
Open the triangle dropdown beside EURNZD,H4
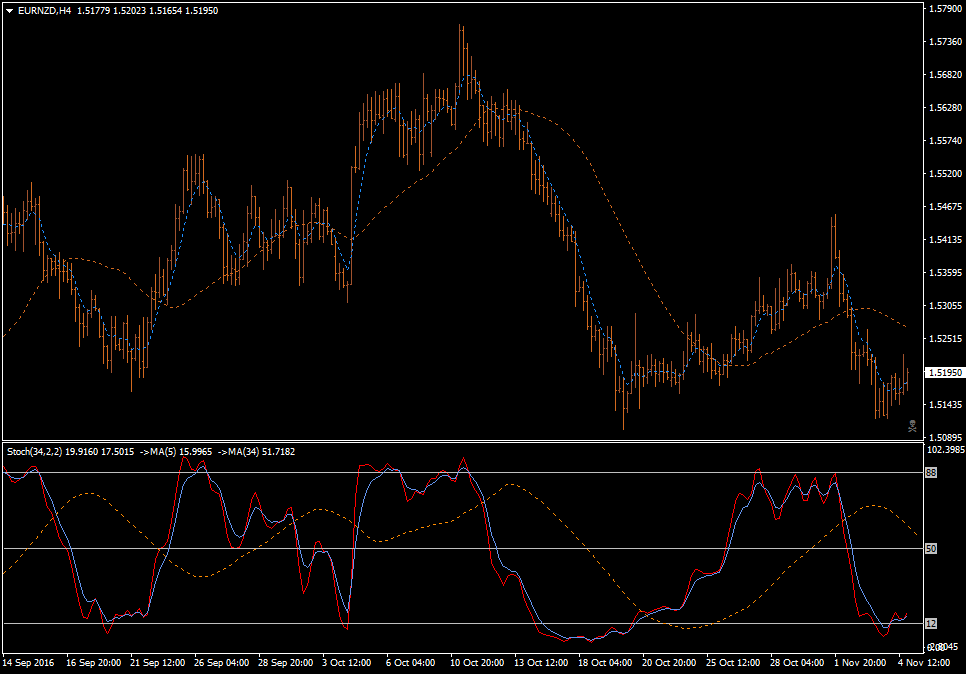coord(10,10)
